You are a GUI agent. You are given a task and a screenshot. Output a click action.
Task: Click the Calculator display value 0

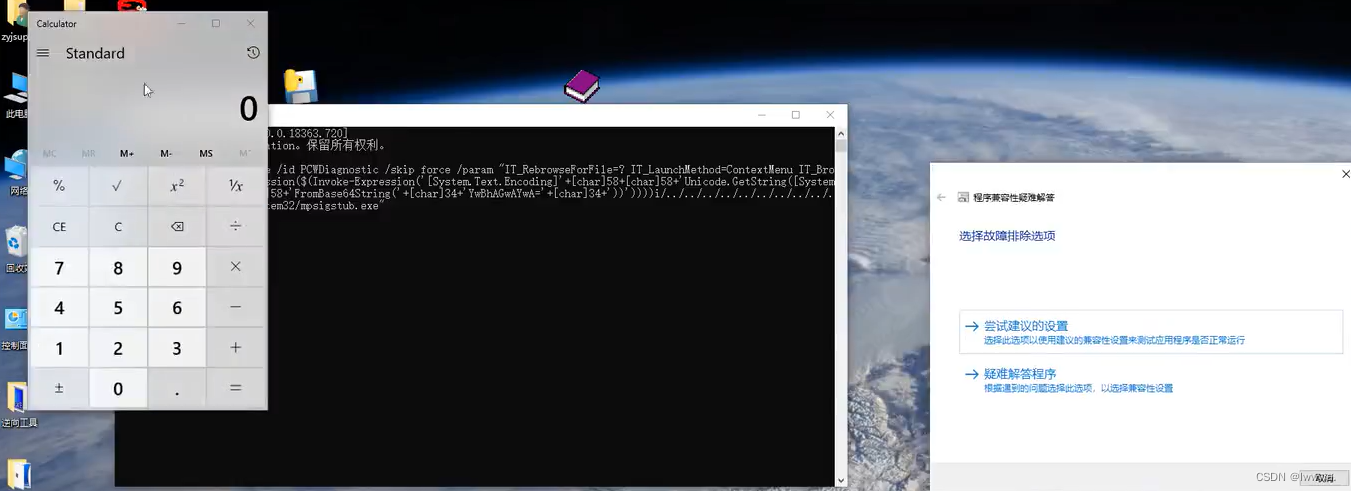[249, 109]
